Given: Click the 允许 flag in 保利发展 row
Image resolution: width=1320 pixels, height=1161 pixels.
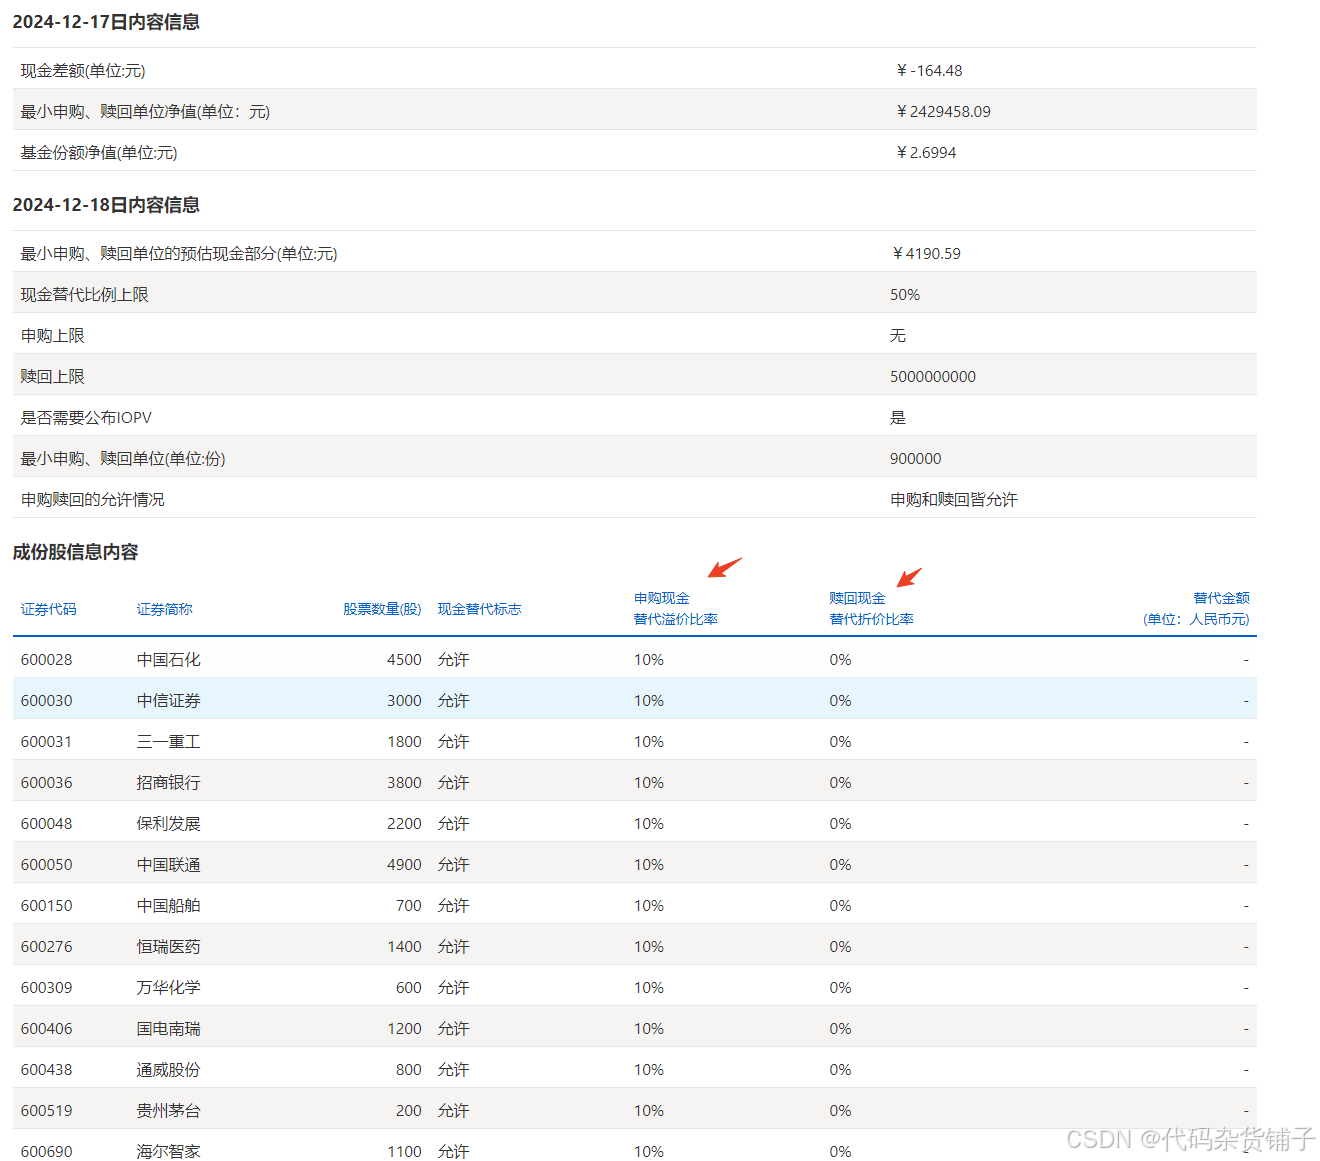Looking at the screenshot, I should point(453,824).
